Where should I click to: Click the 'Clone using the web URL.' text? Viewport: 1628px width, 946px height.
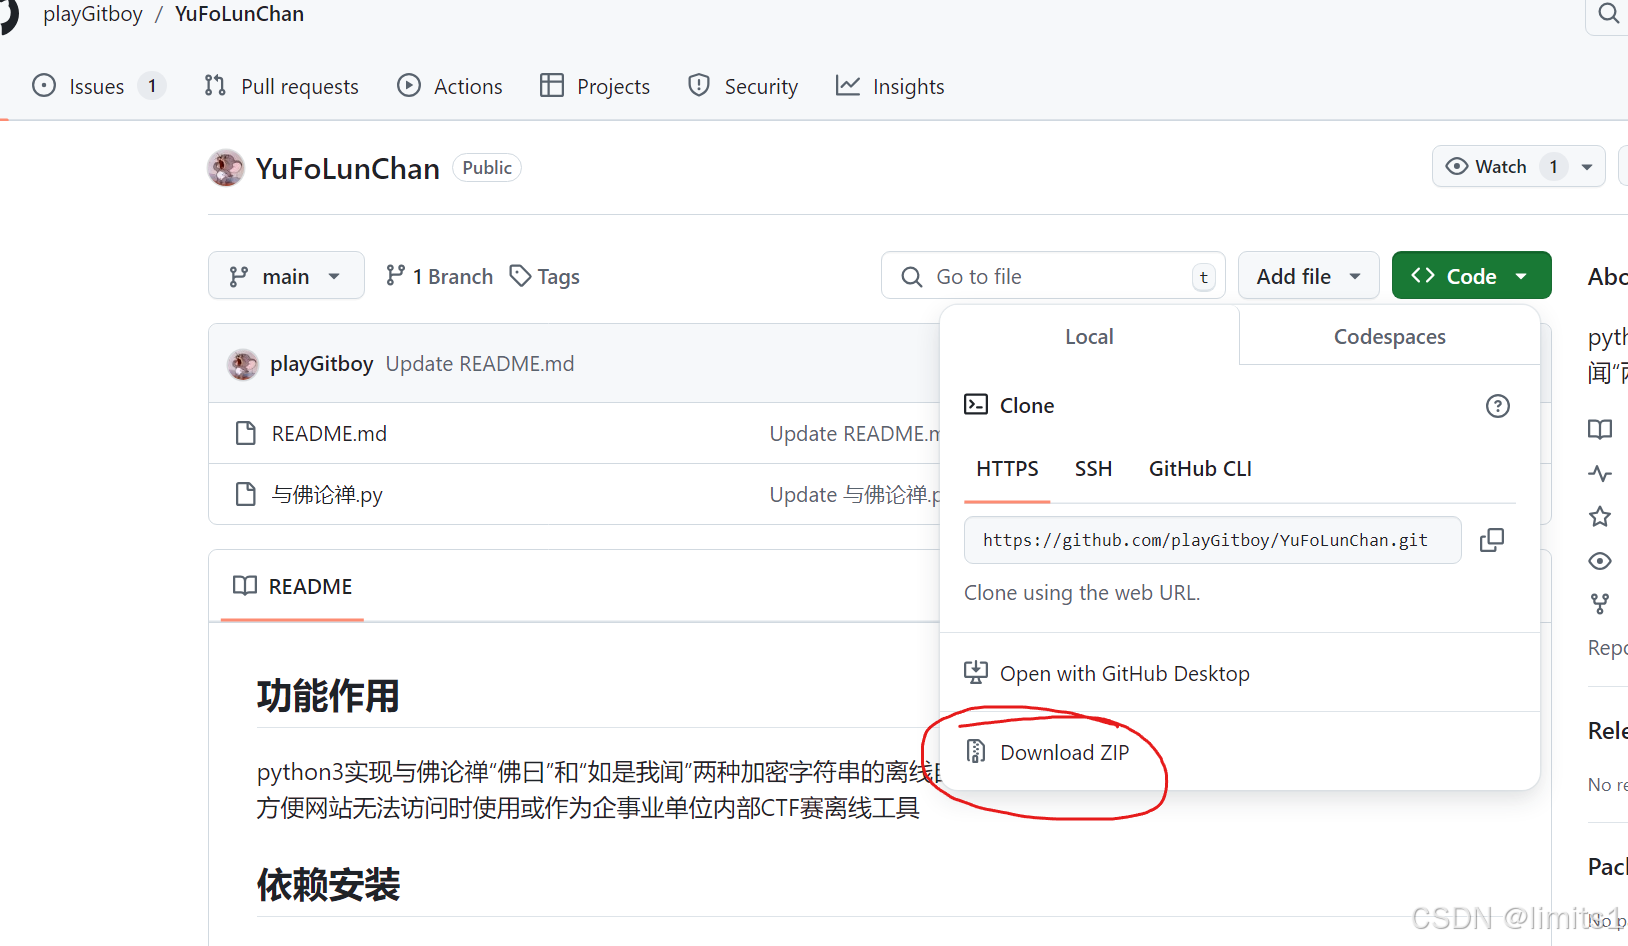tap(1082, 593)
